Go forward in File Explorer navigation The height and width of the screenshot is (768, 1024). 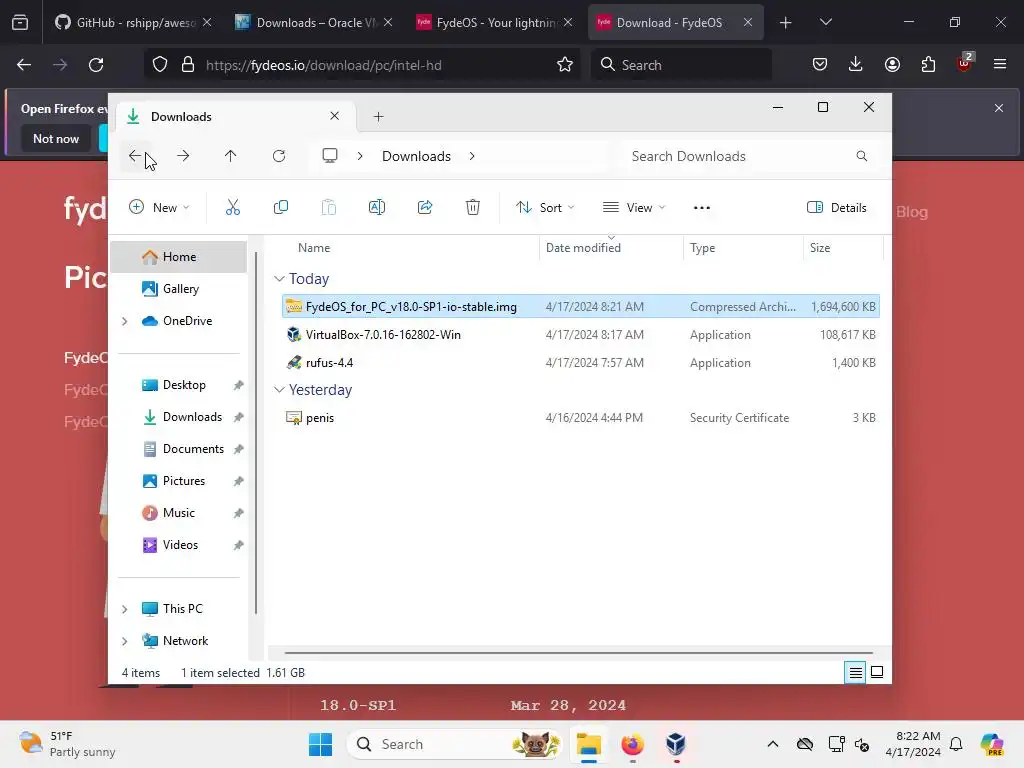[183, 156]
